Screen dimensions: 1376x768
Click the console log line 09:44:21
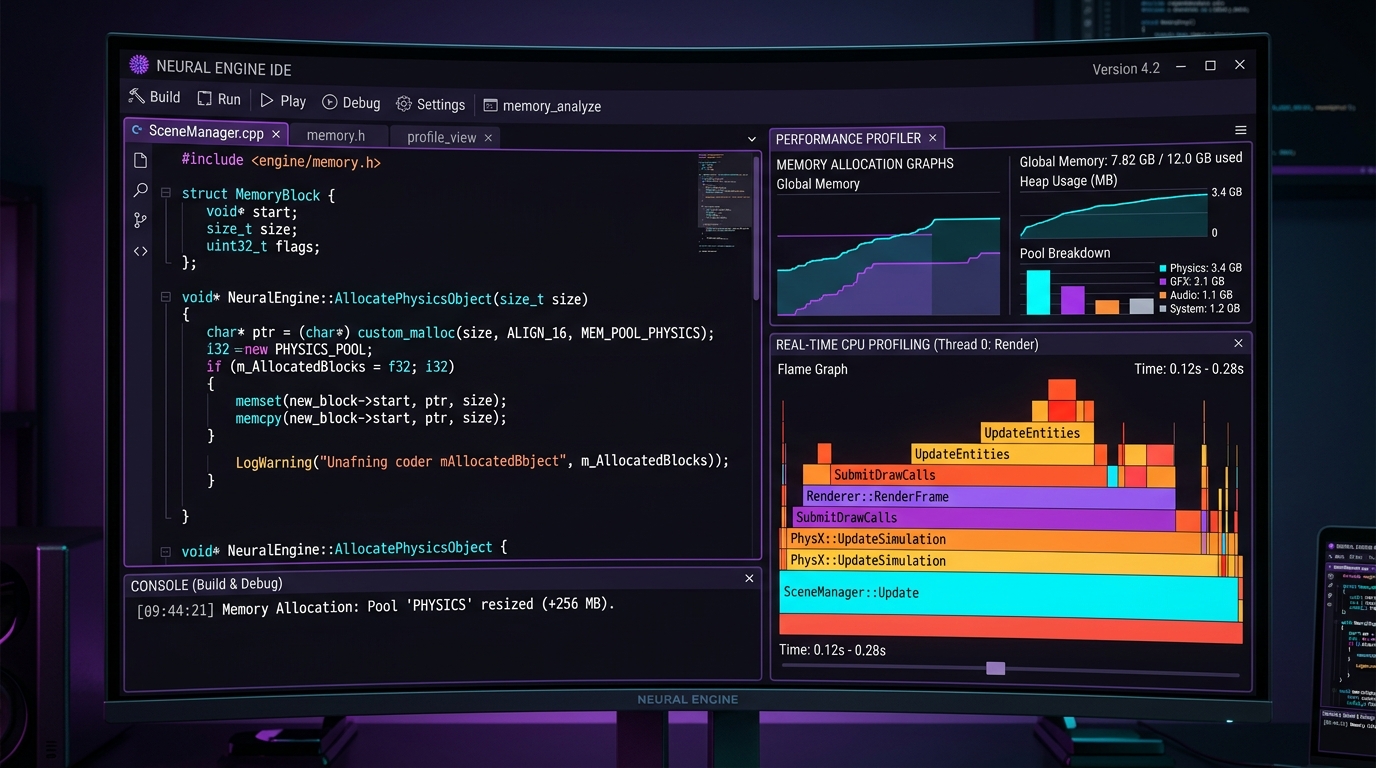point(375,608)
